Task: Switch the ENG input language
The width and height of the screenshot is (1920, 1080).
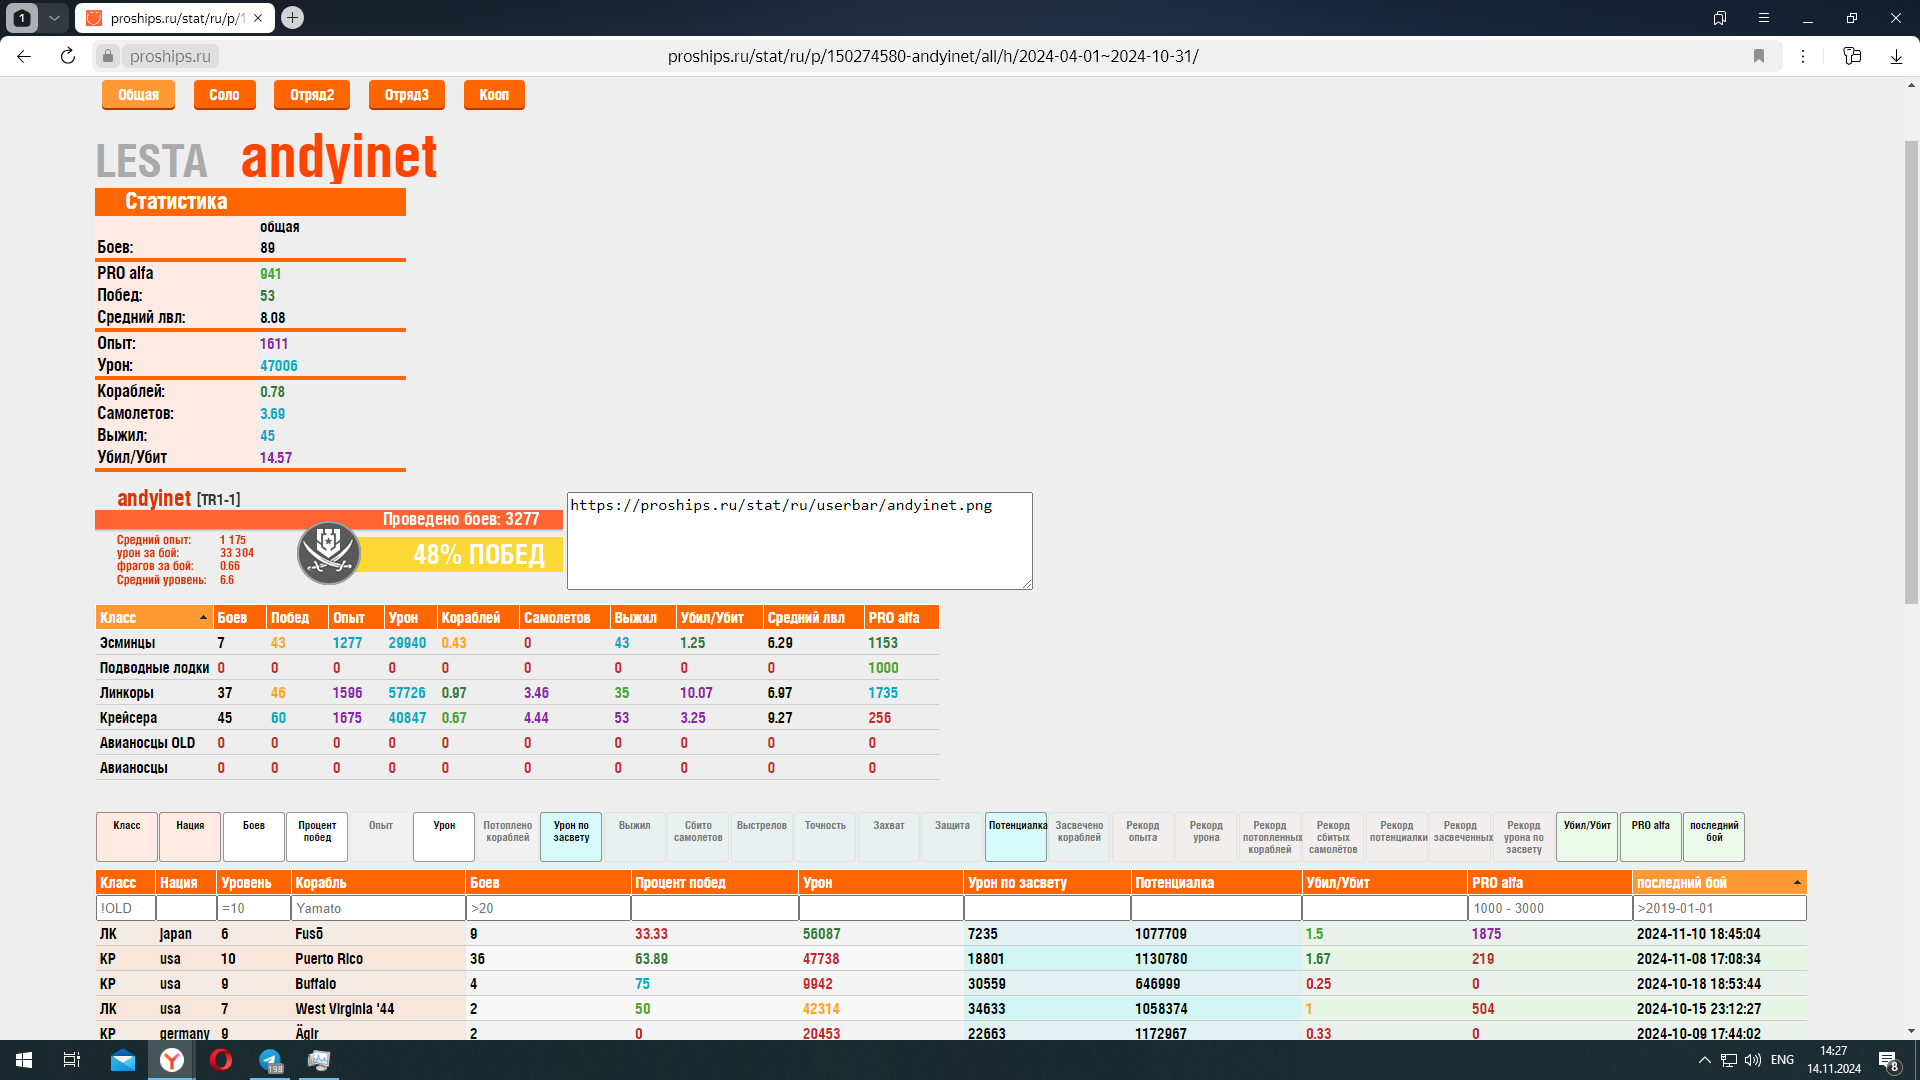Action: (1782, 1060)
